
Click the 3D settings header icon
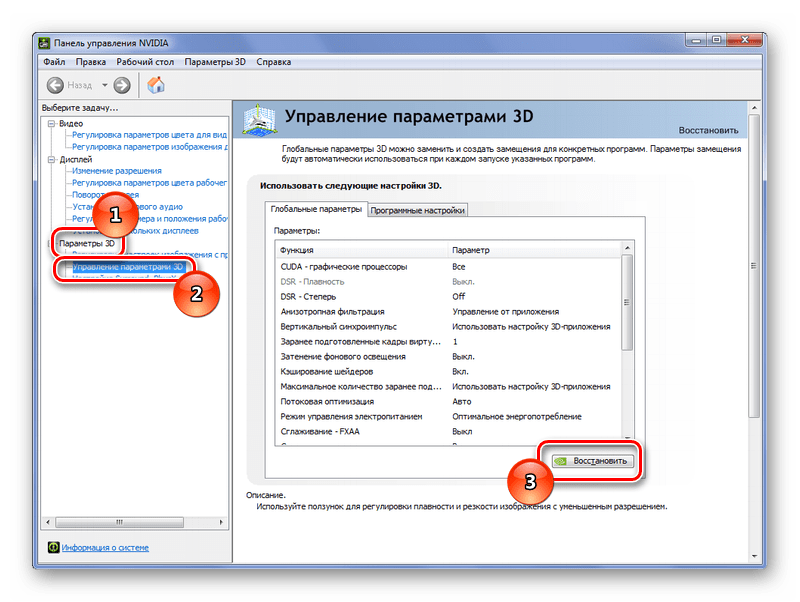coord(257,122)
